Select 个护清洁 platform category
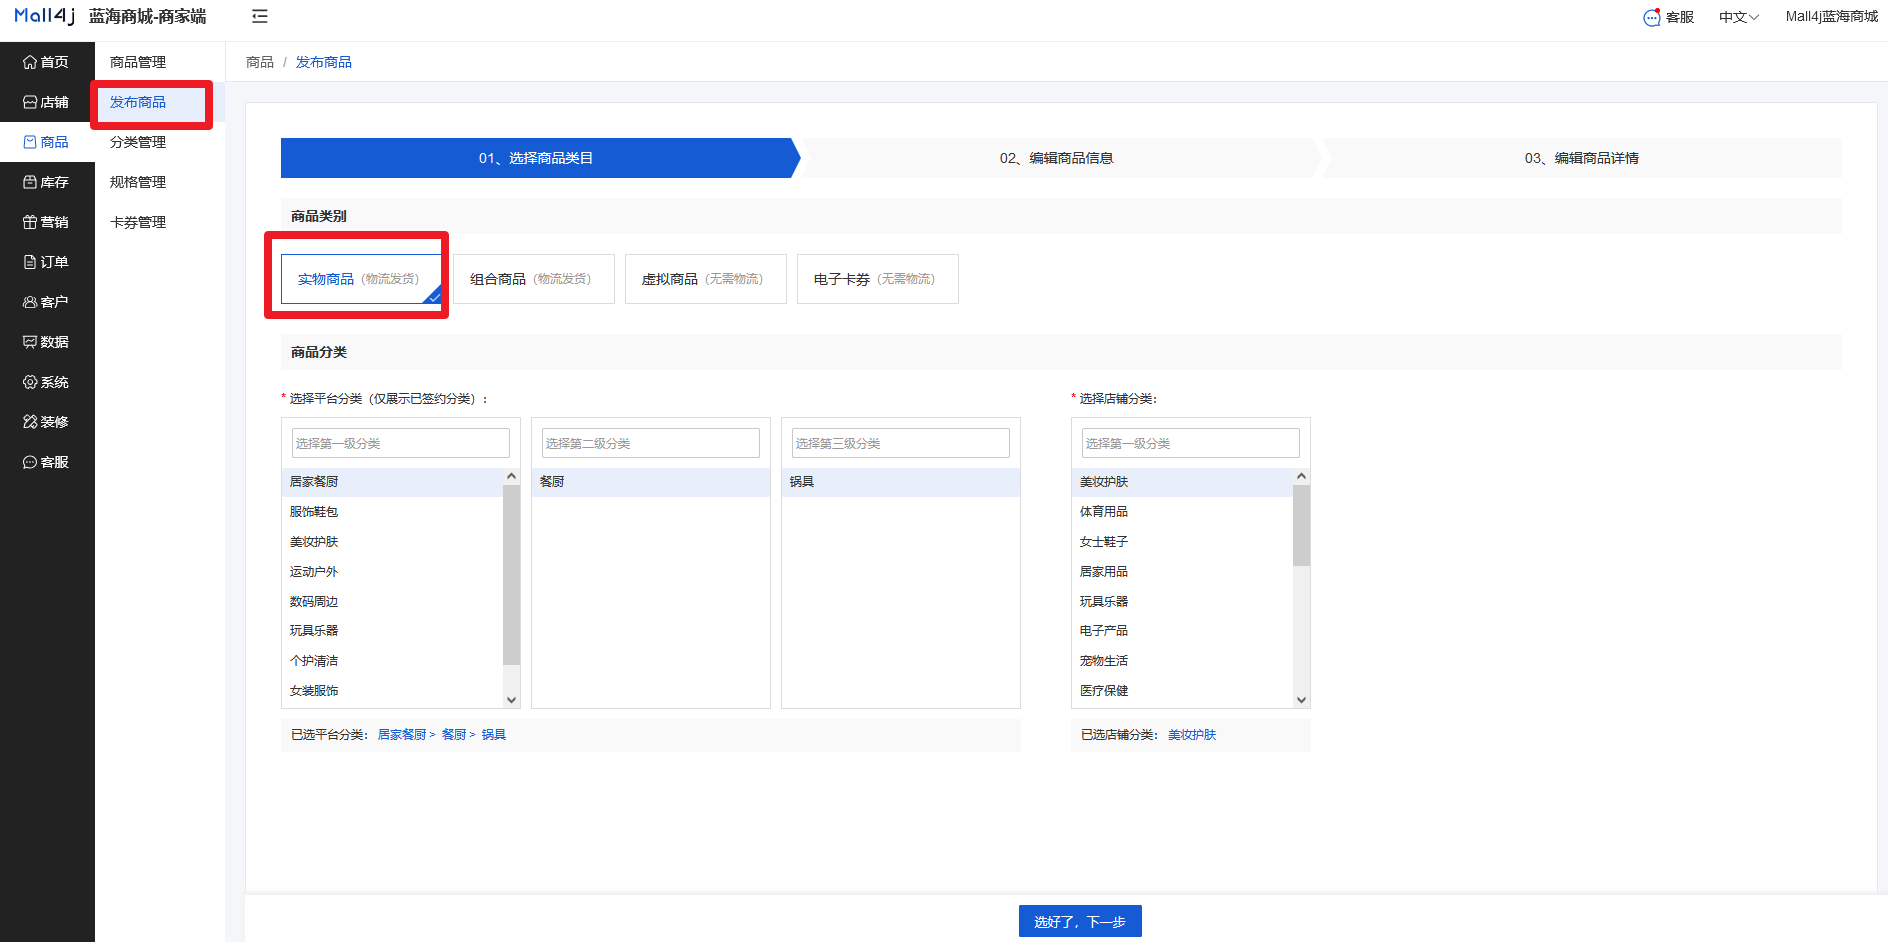 tap(393, 661)
